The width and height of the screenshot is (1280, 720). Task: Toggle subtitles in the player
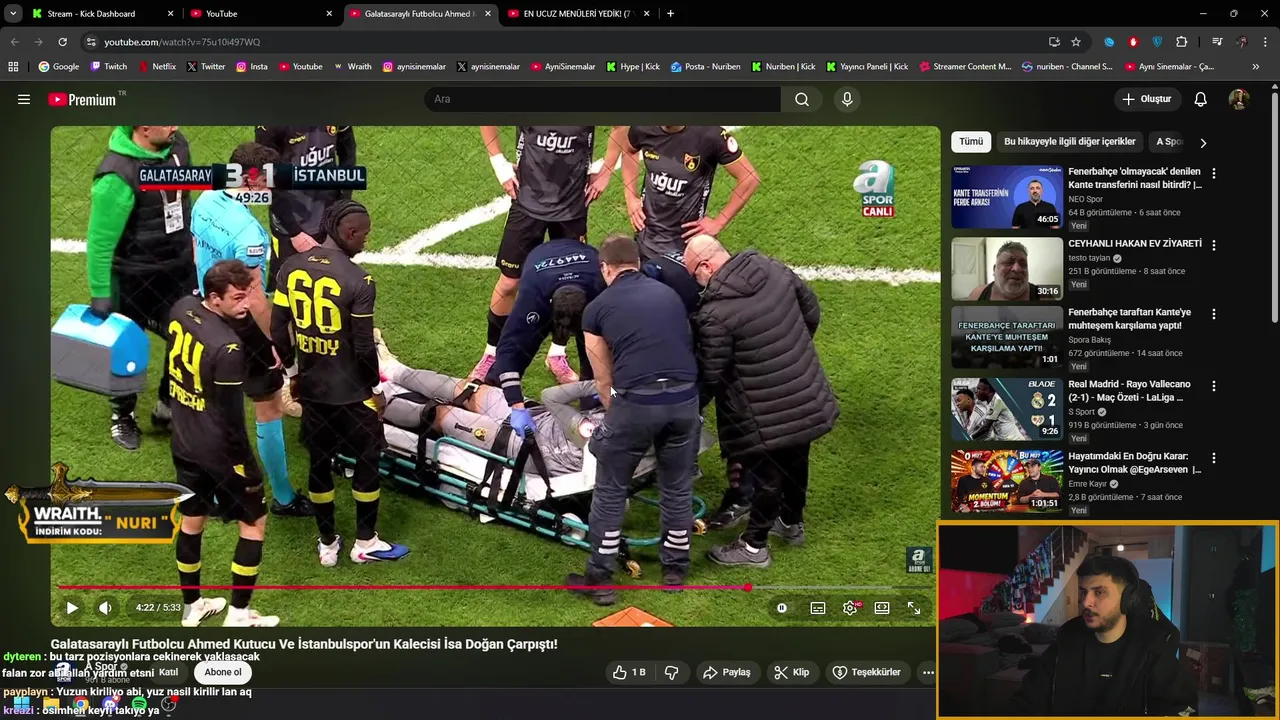818,607
